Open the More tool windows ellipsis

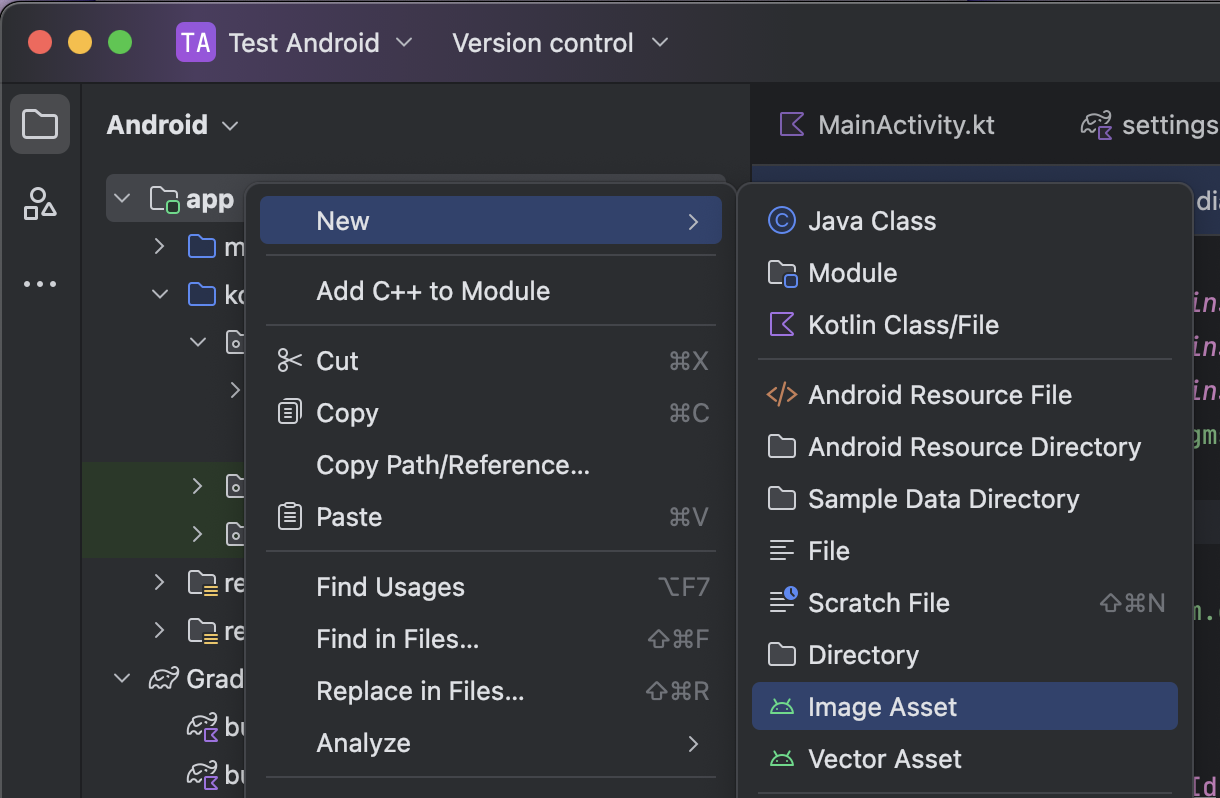click(40, 284)
